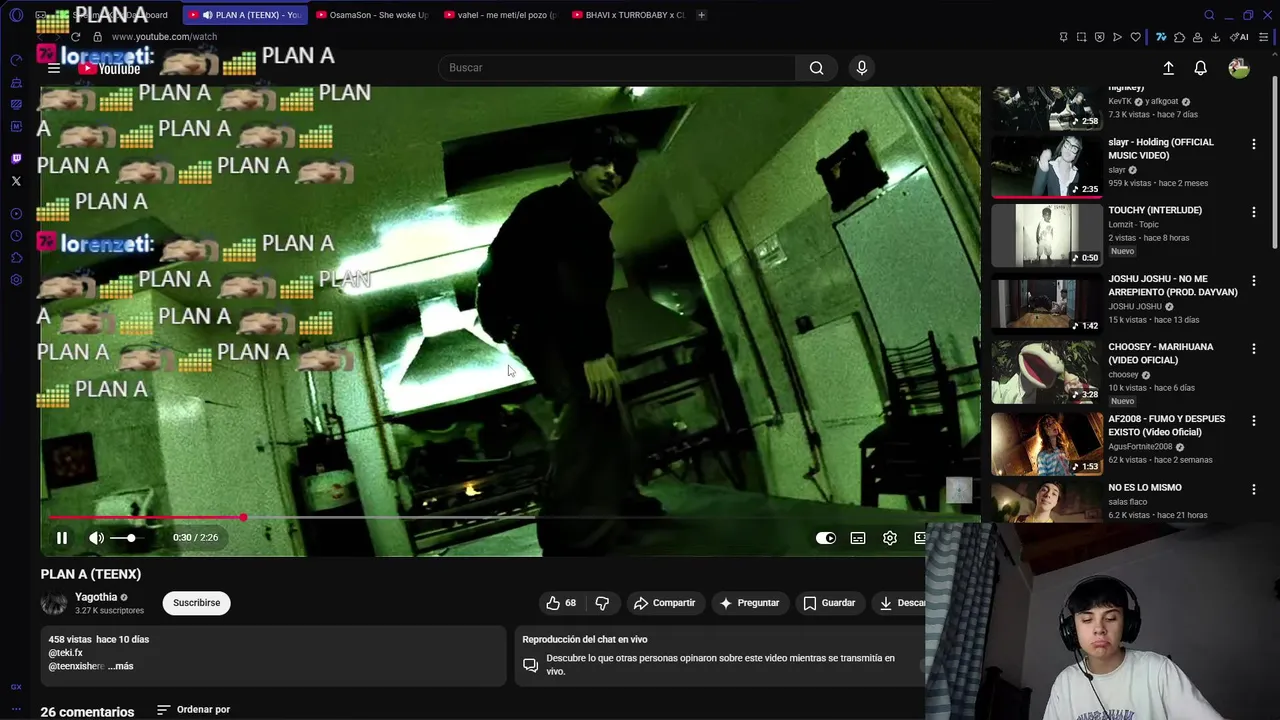
Task: Open options for AF2008 - FUMO Y DESPUES video
Action: pyautogui.click(x=1253, y=421)
